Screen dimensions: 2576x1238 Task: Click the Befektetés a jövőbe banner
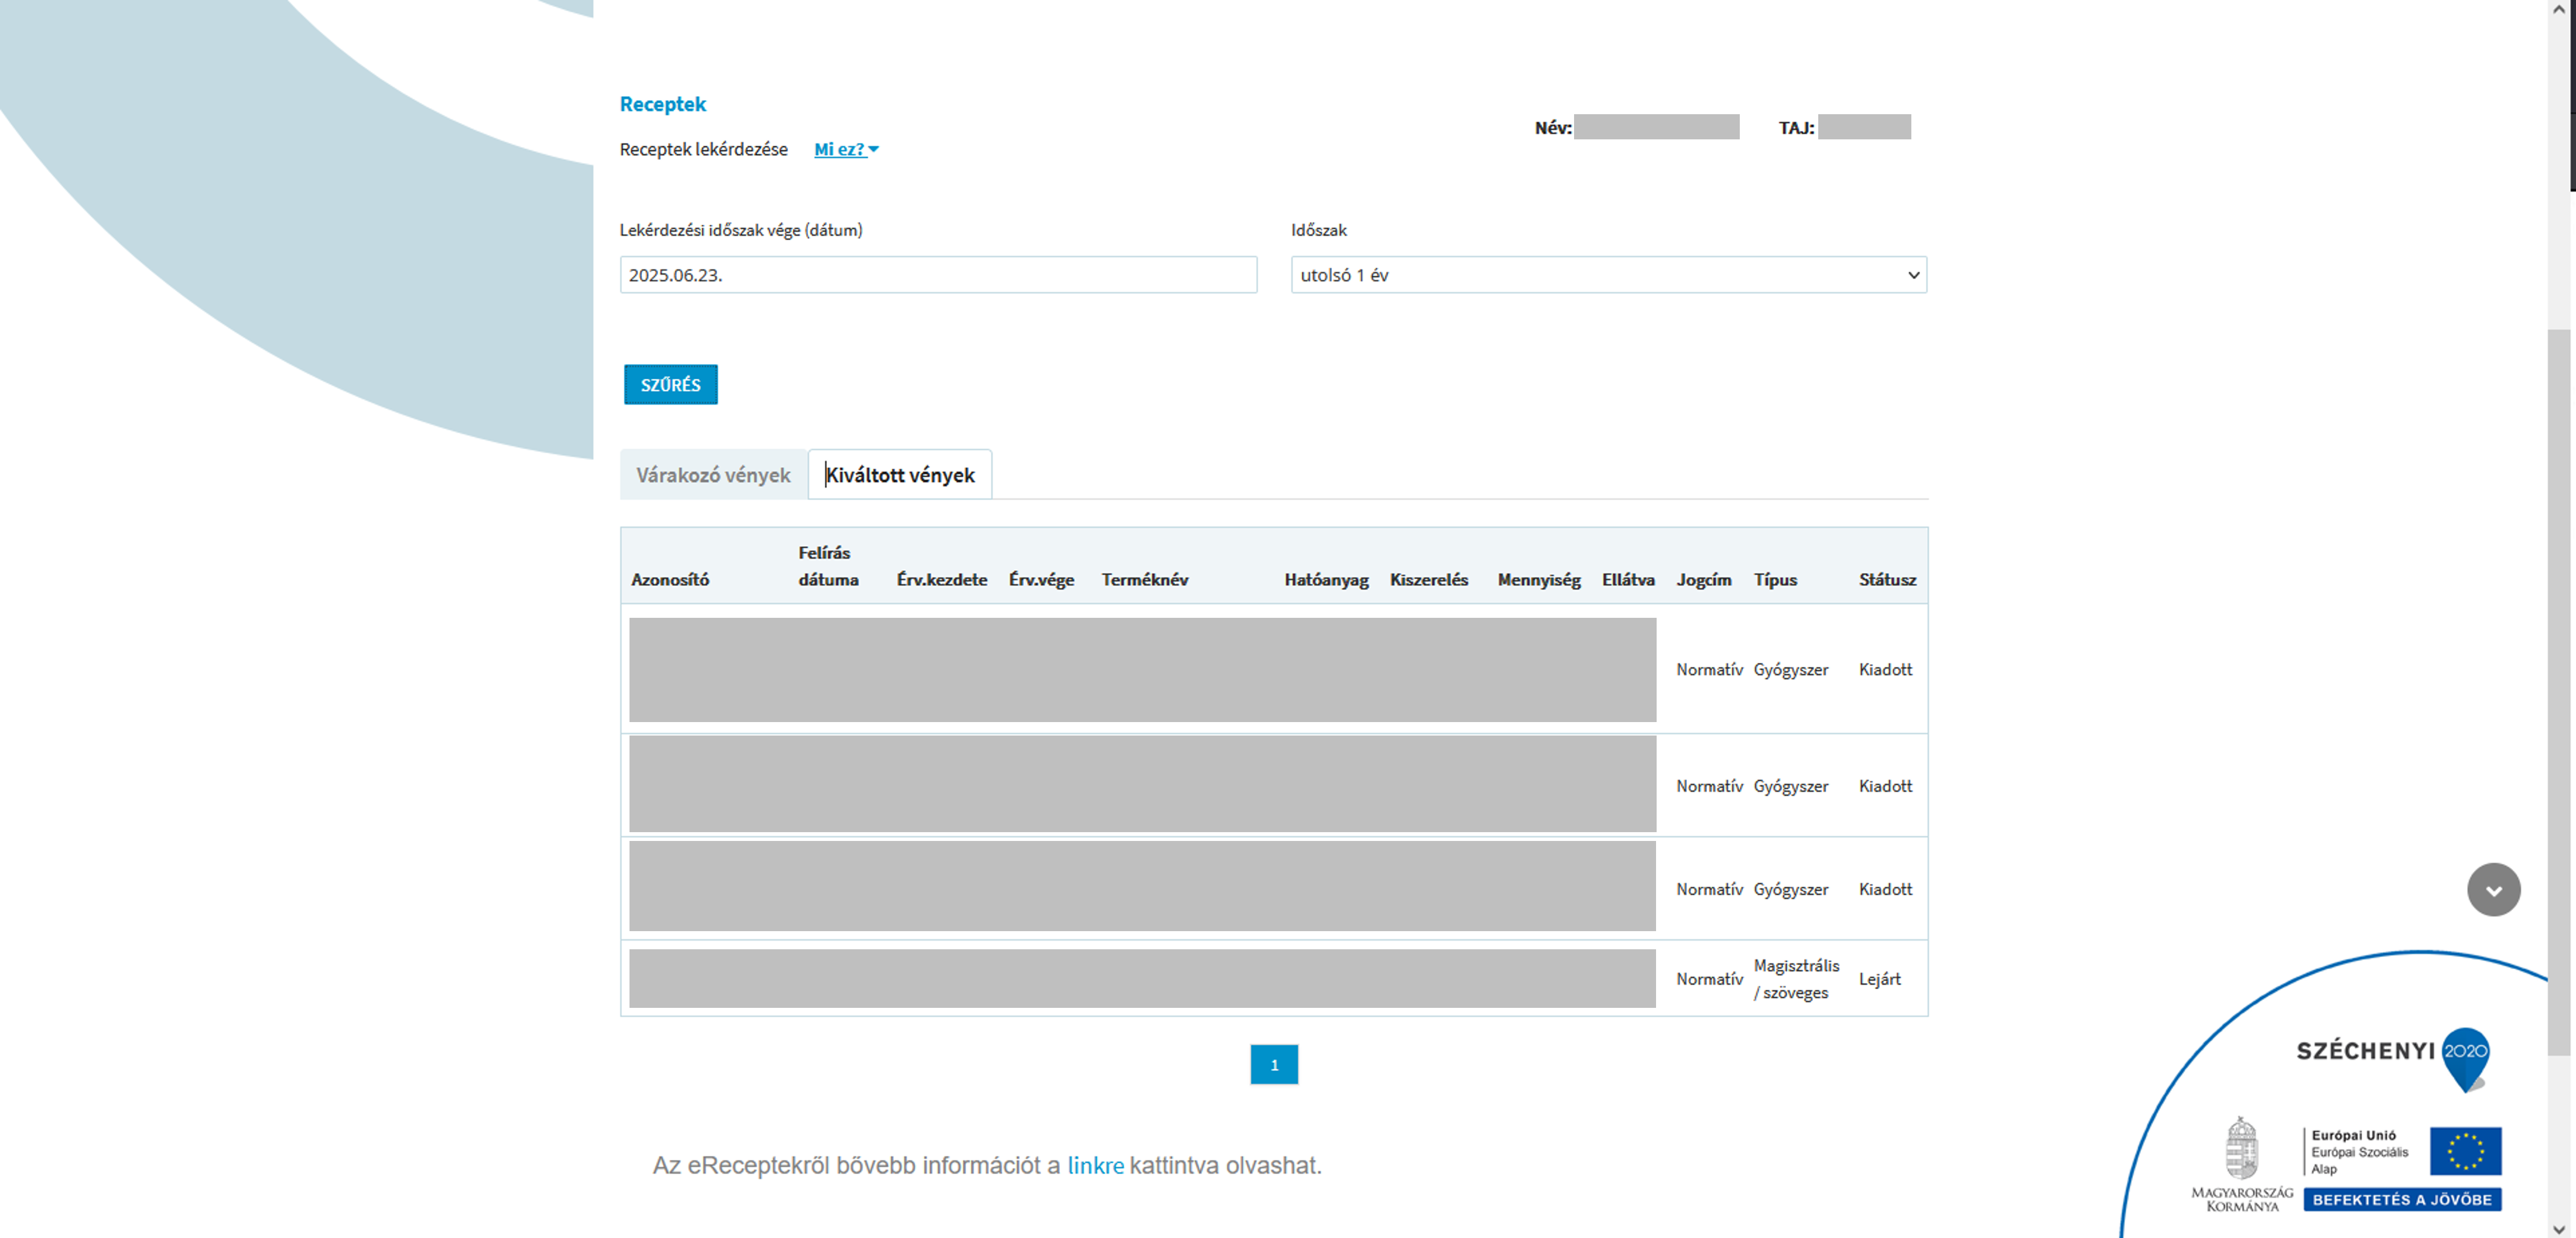tap(2402, 1199)
